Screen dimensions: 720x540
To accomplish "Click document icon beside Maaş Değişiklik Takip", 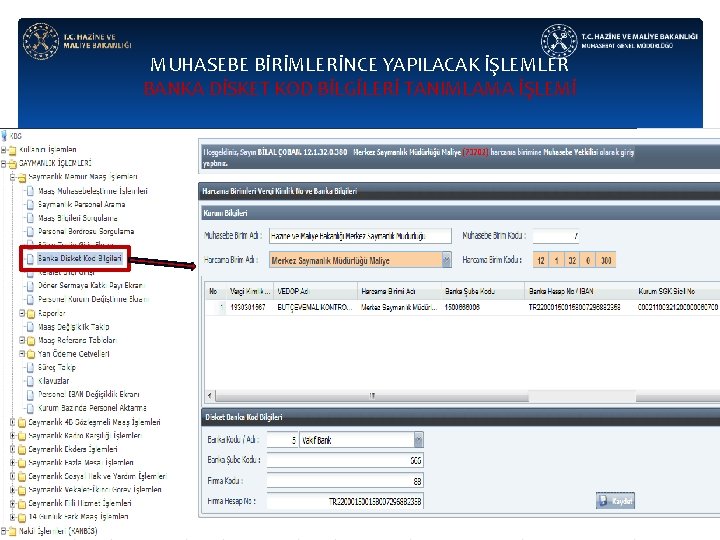I will point(30,326).
